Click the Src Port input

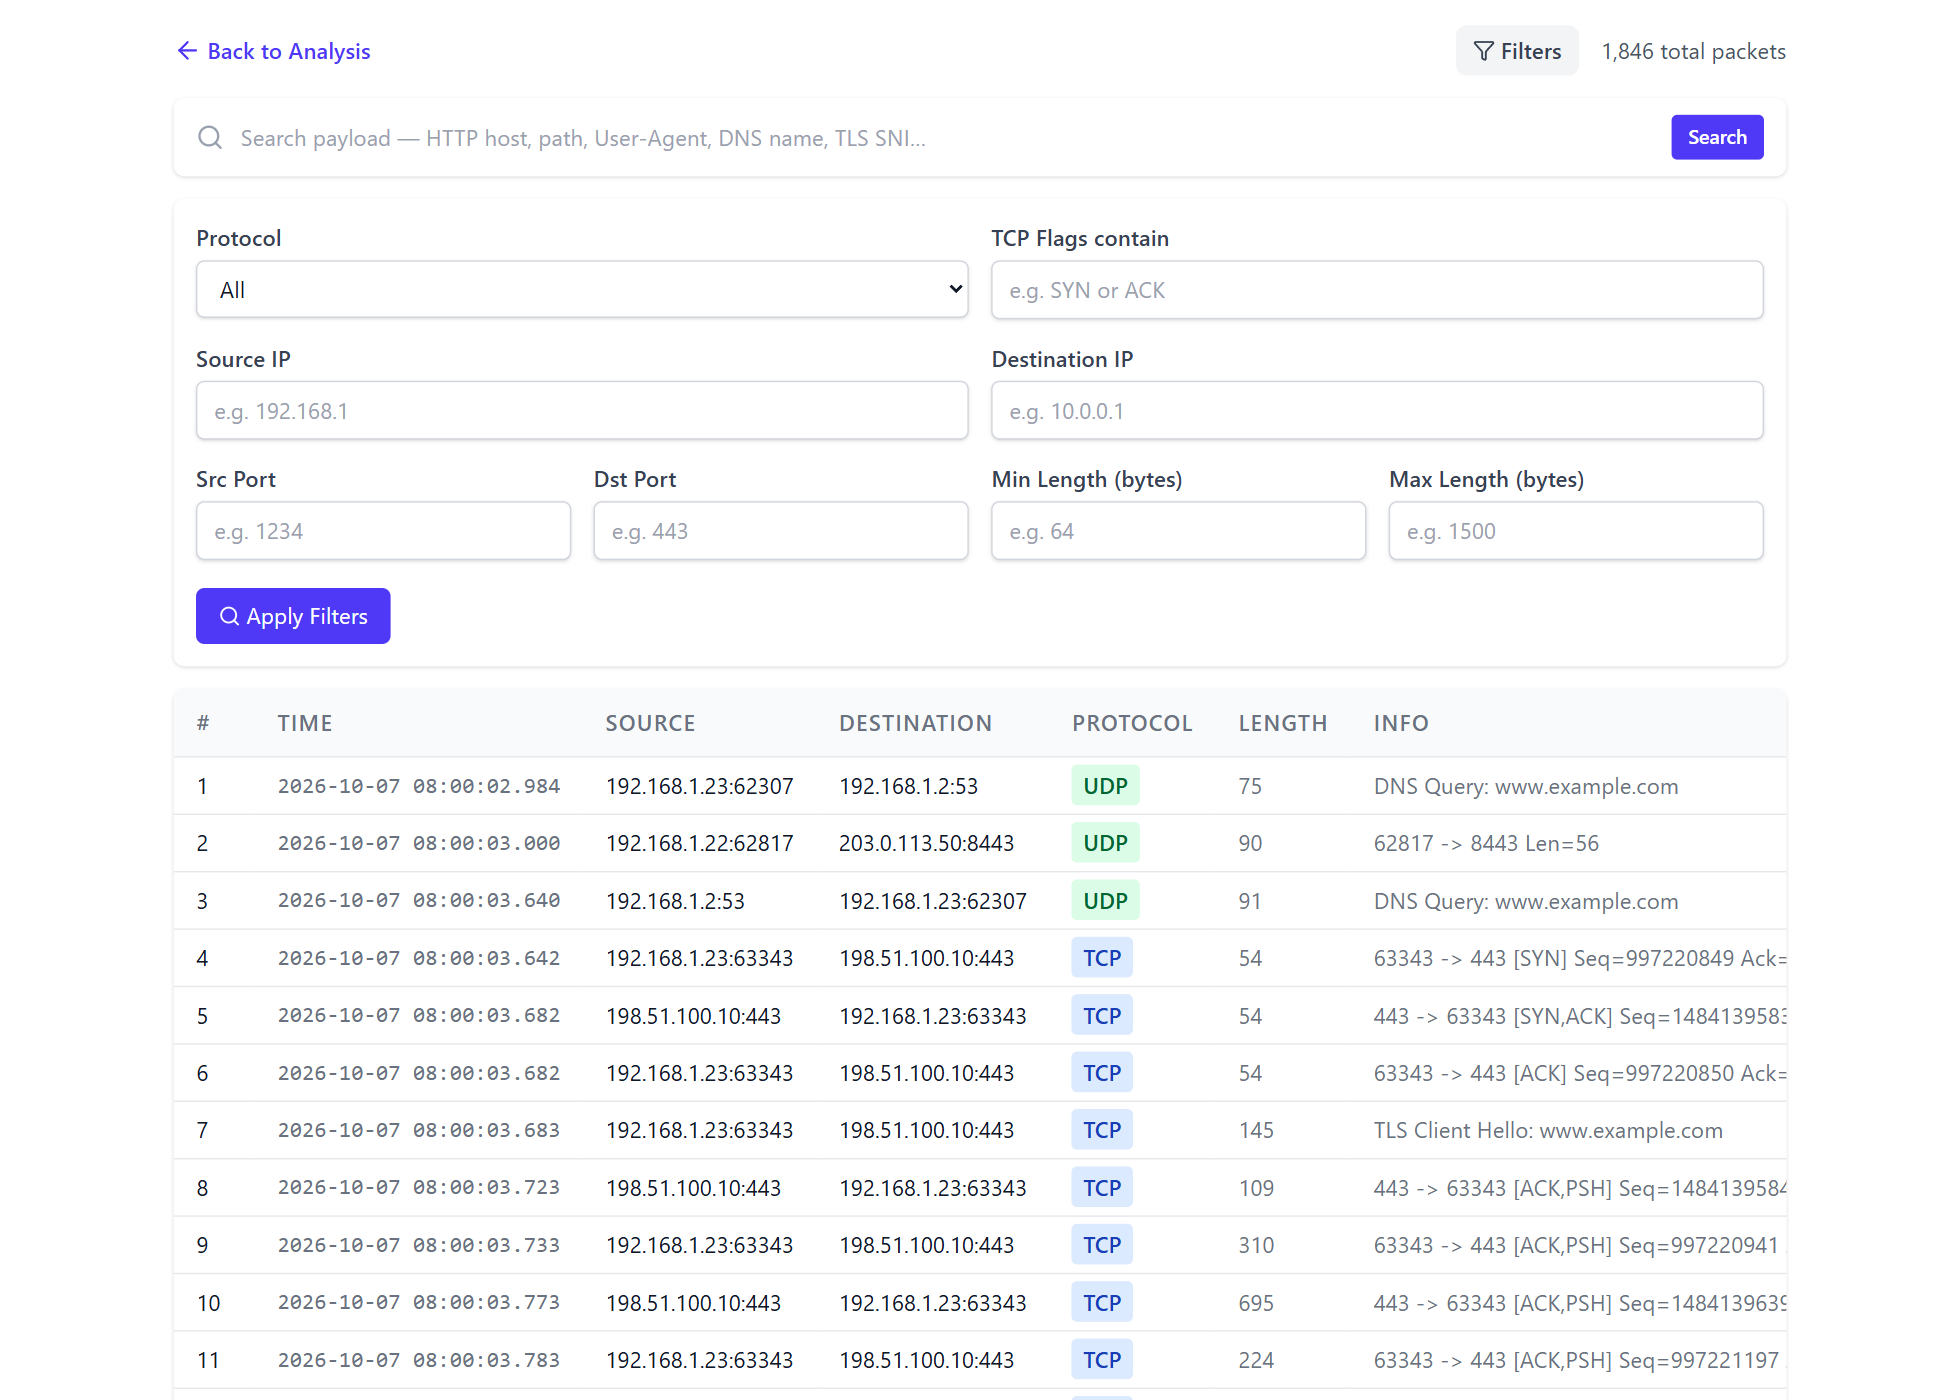[x=383, y=531]
